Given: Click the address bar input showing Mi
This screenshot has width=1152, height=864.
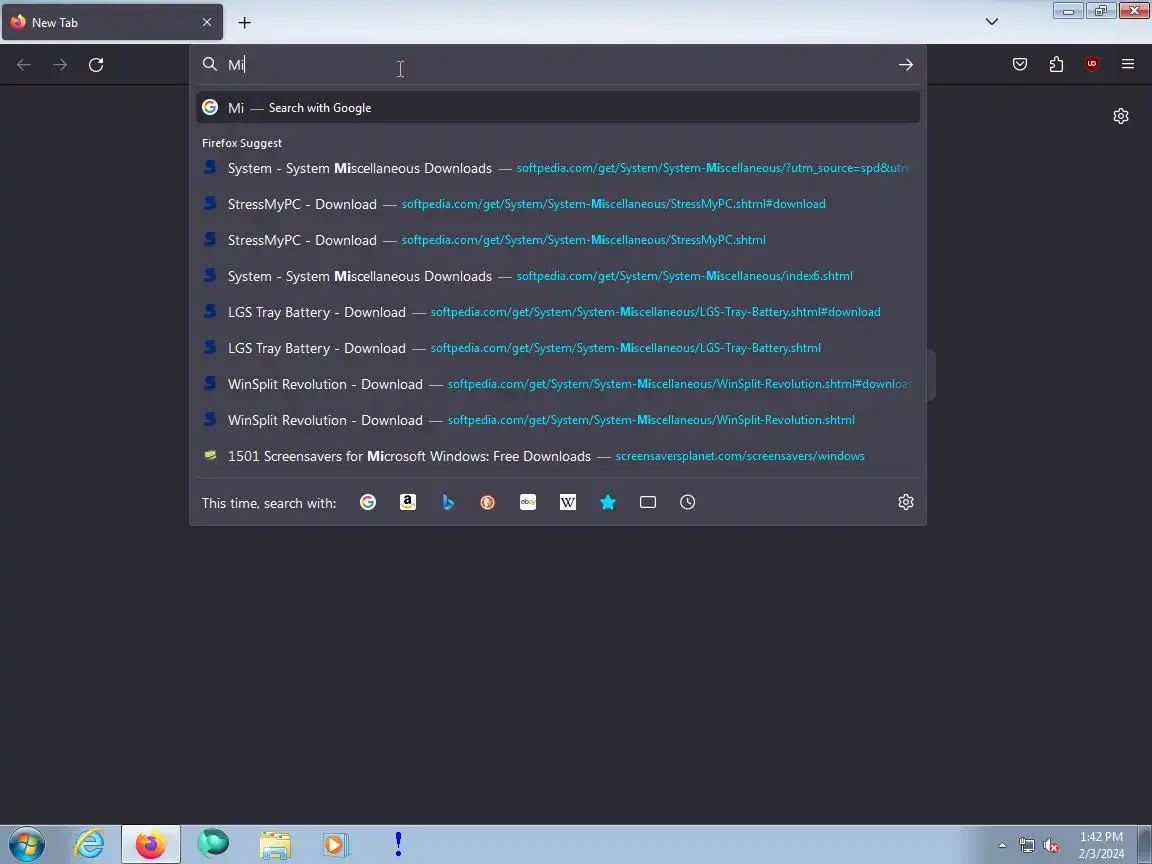Looking at the screenshot, I should [558, 65].
